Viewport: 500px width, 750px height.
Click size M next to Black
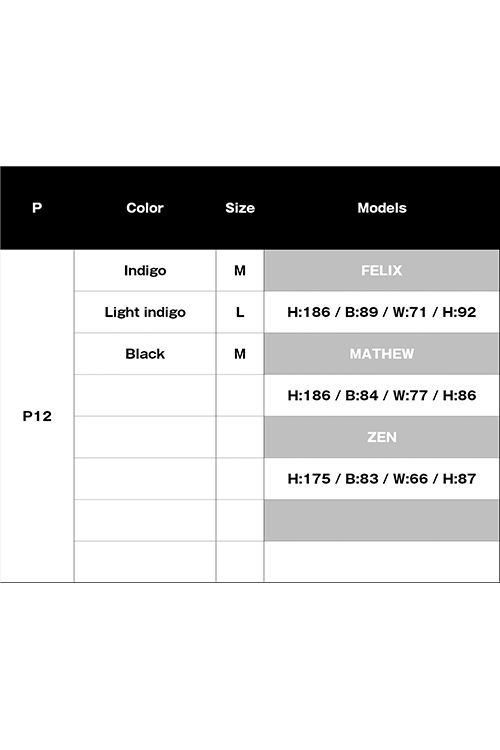(240, 354)
